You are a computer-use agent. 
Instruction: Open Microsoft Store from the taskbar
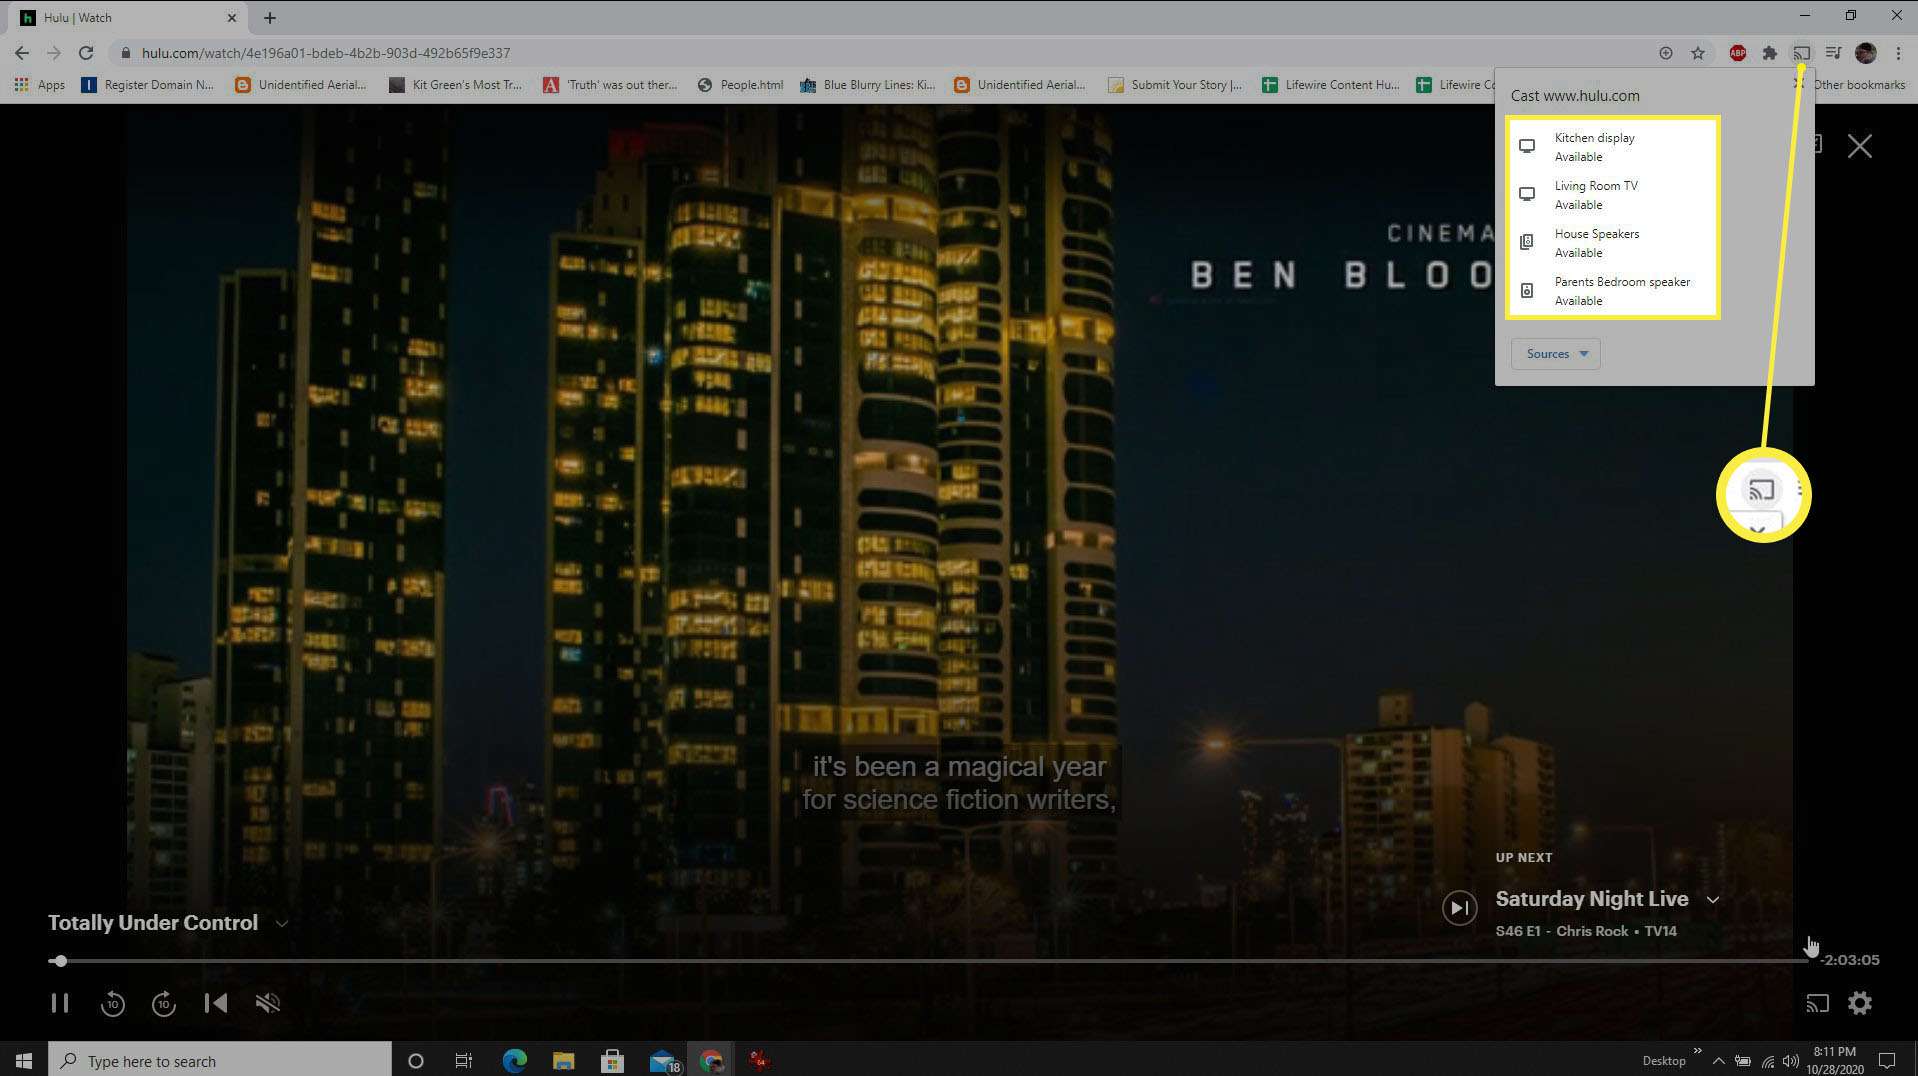click(612, 1060)
